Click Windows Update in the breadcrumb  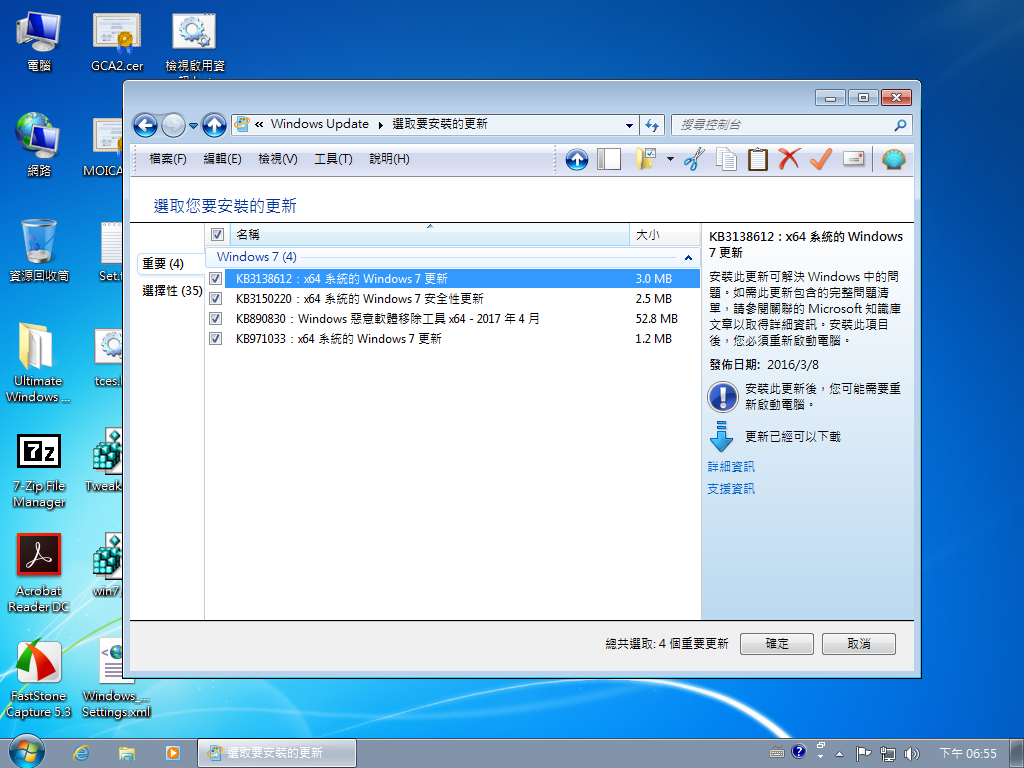point(320,124)
